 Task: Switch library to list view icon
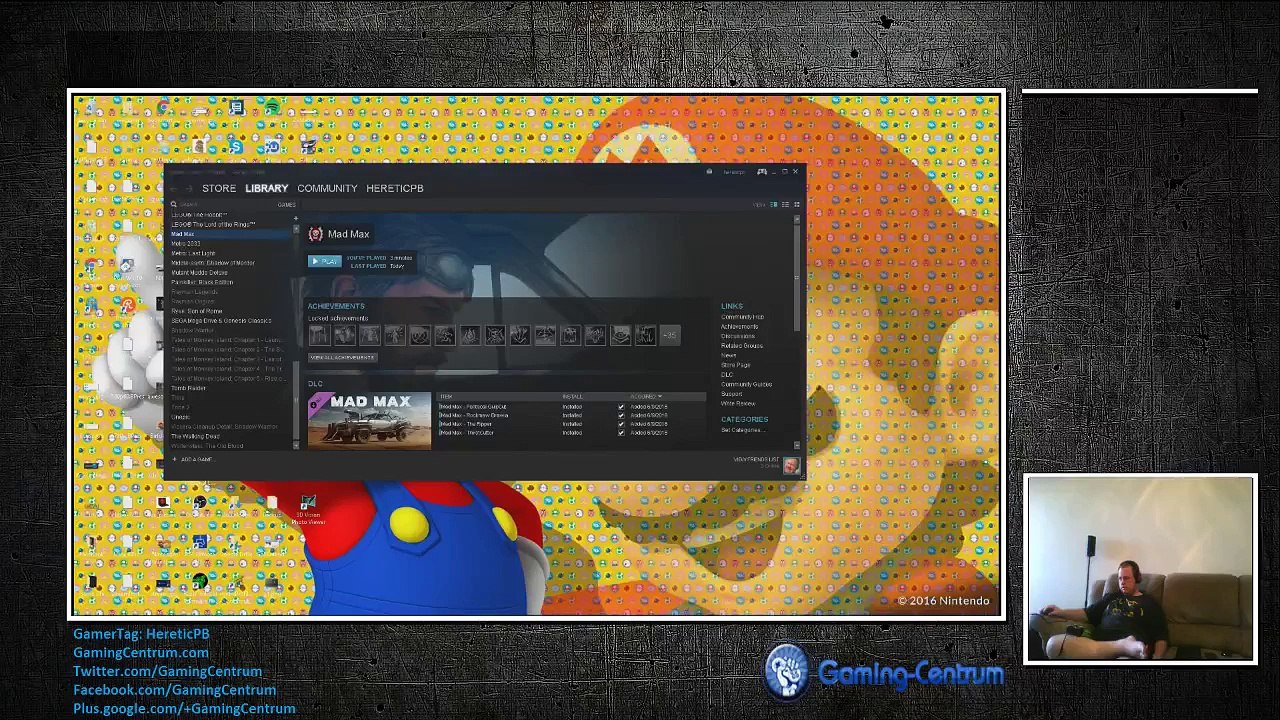pyautogui.click(x=785, y=205)
